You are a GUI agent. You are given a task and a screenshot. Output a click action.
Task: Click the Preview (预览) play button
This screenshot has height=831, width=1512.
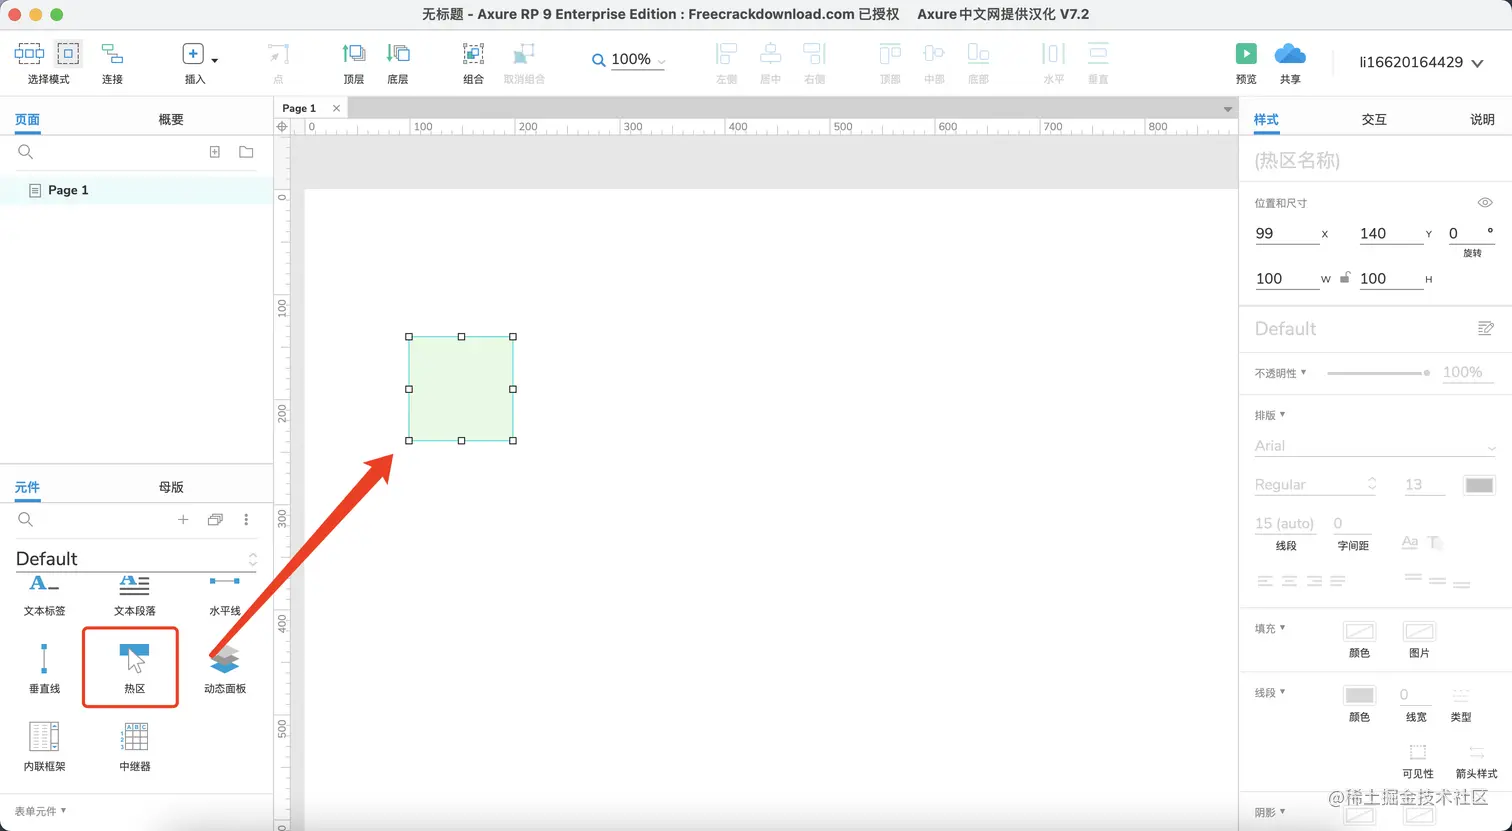coord(1246,54)
